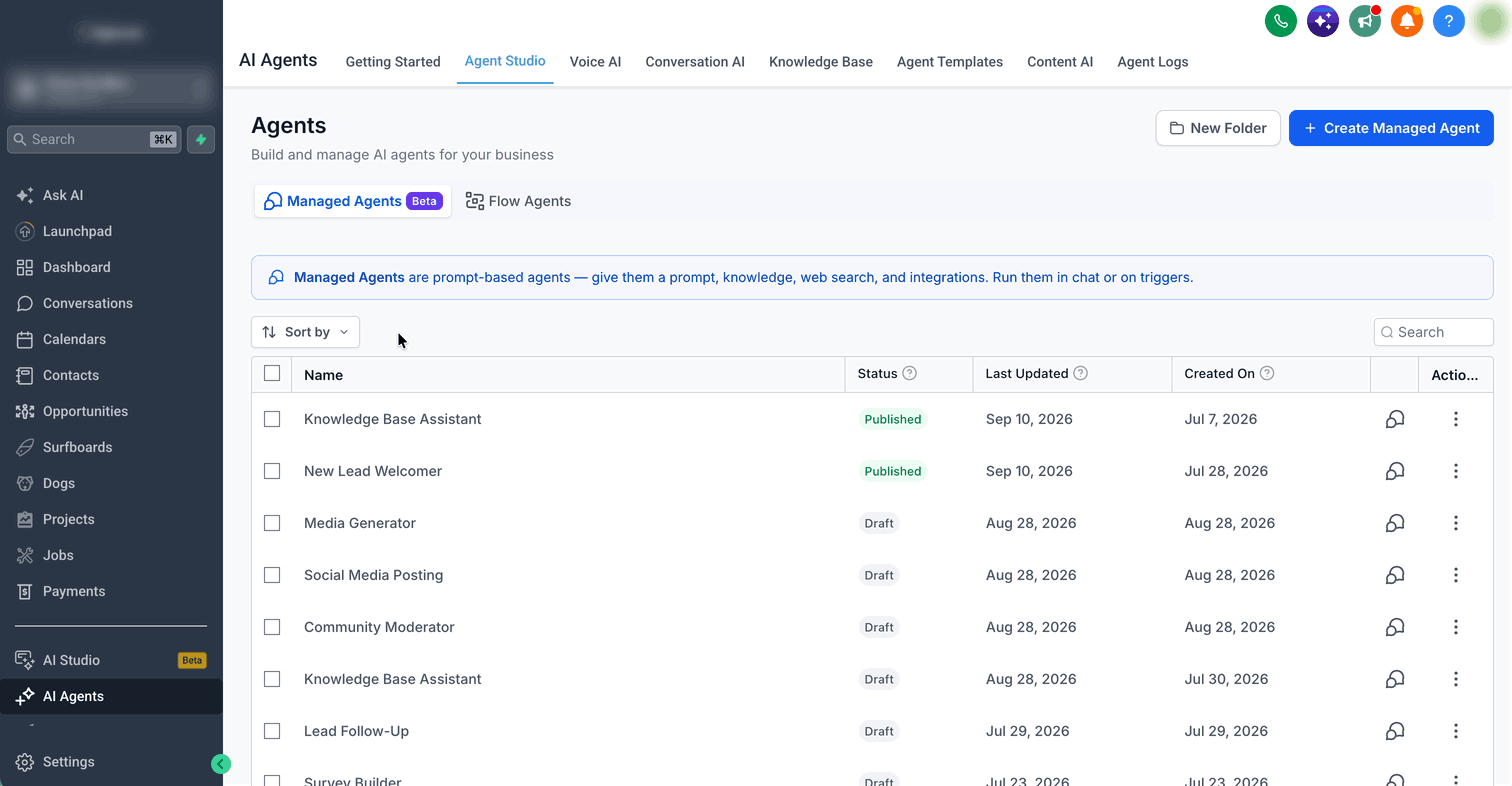Viewport: 1512px width, 786px height.
Task: Check the Social Media Posting row checkbox
Action: pos(272,575)
